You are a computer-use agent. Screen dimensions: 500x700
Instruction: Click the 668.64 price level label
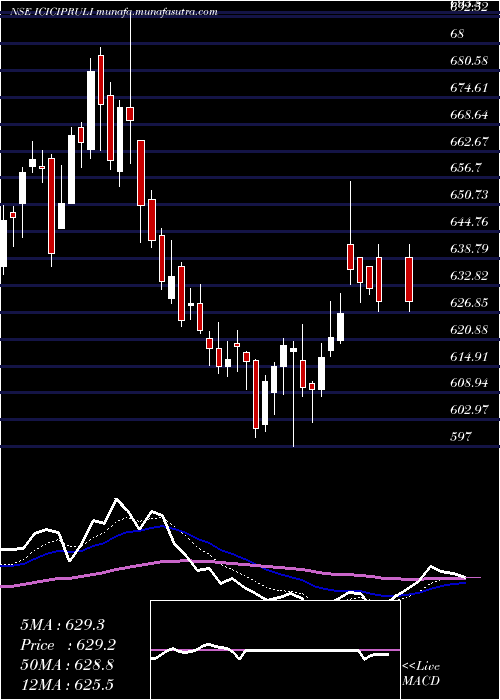coord(469,115)
